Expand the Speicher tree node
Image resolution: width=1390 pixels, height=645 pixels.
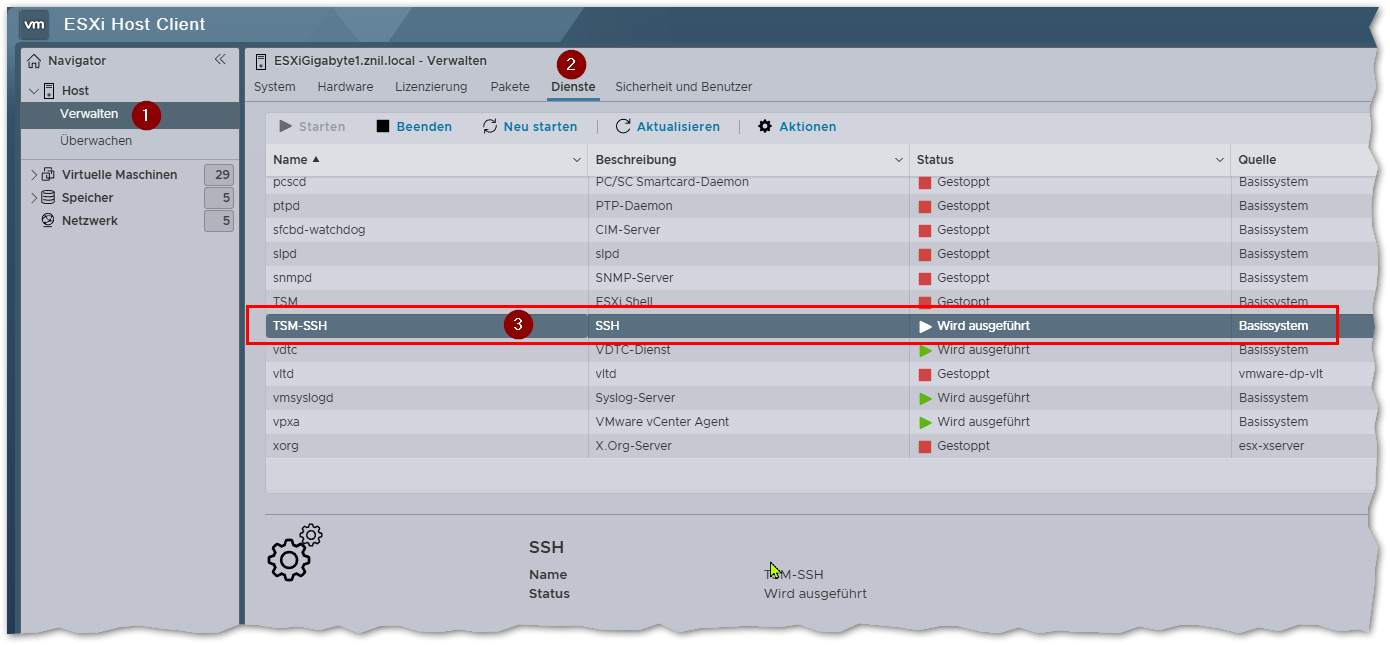[33, 198]
